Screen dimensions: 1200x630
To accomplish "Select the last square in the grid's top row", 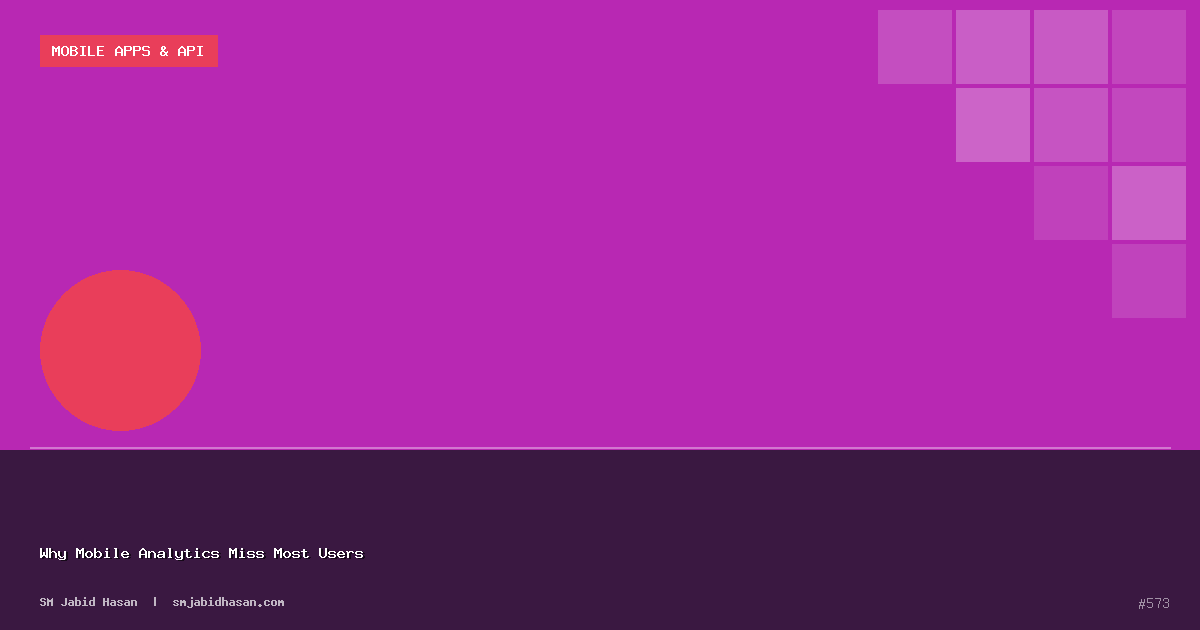I will (x=1148, y=47).
